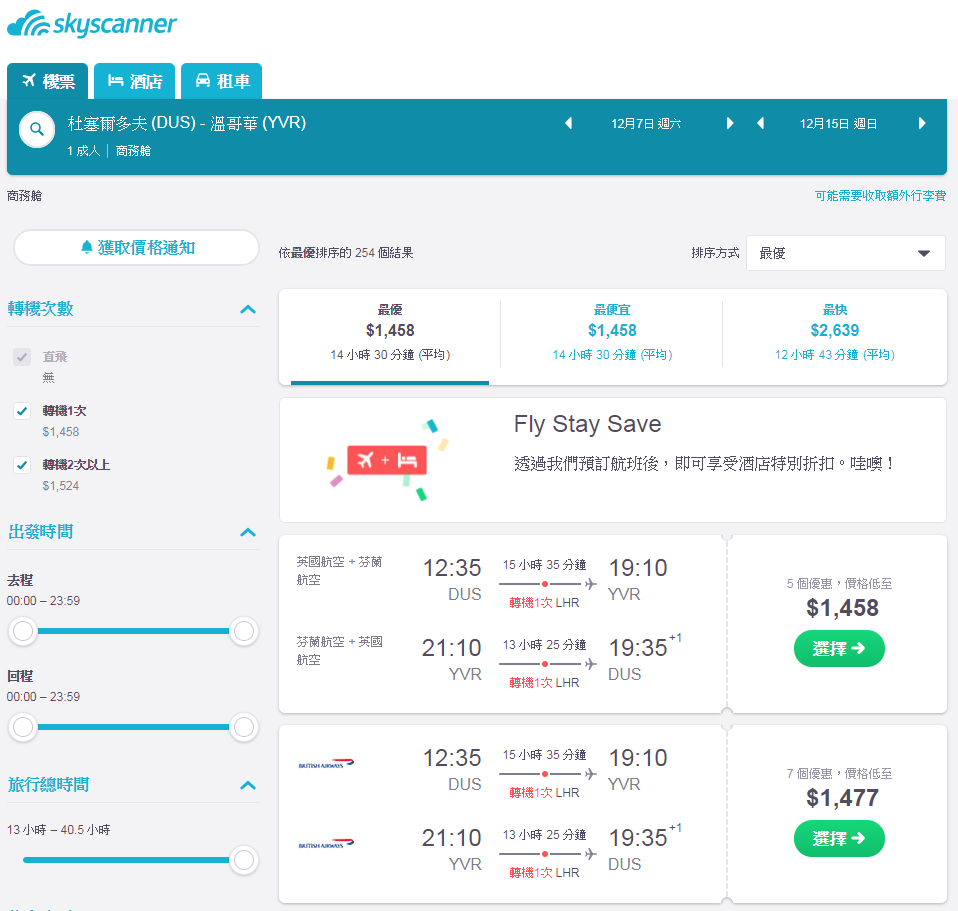Open 可能需要收取額外行李費 link

[x=880, y=196]
